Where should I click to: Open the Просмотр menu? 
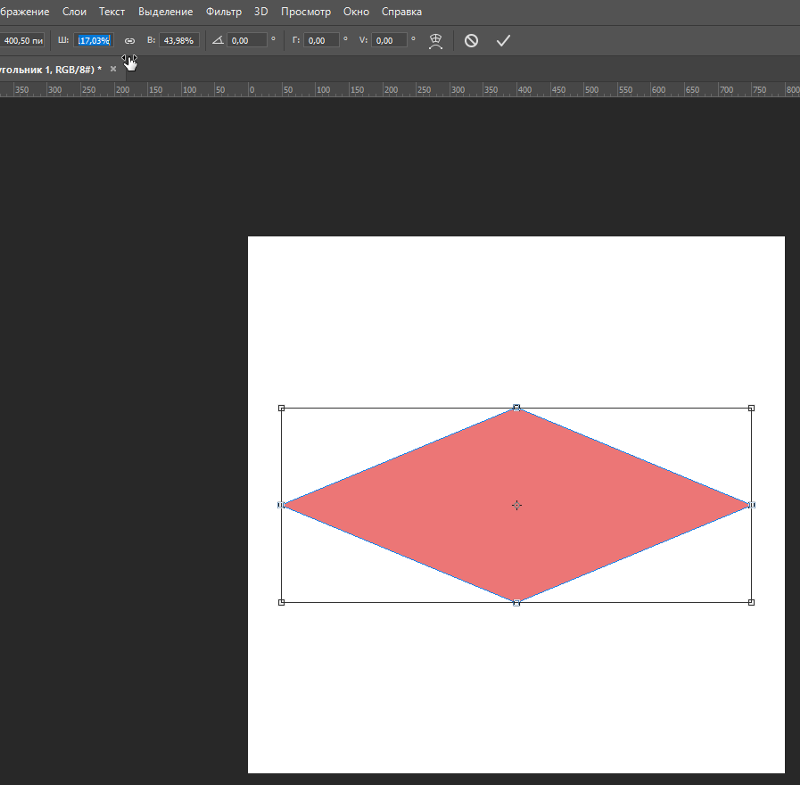click(306, 12)
